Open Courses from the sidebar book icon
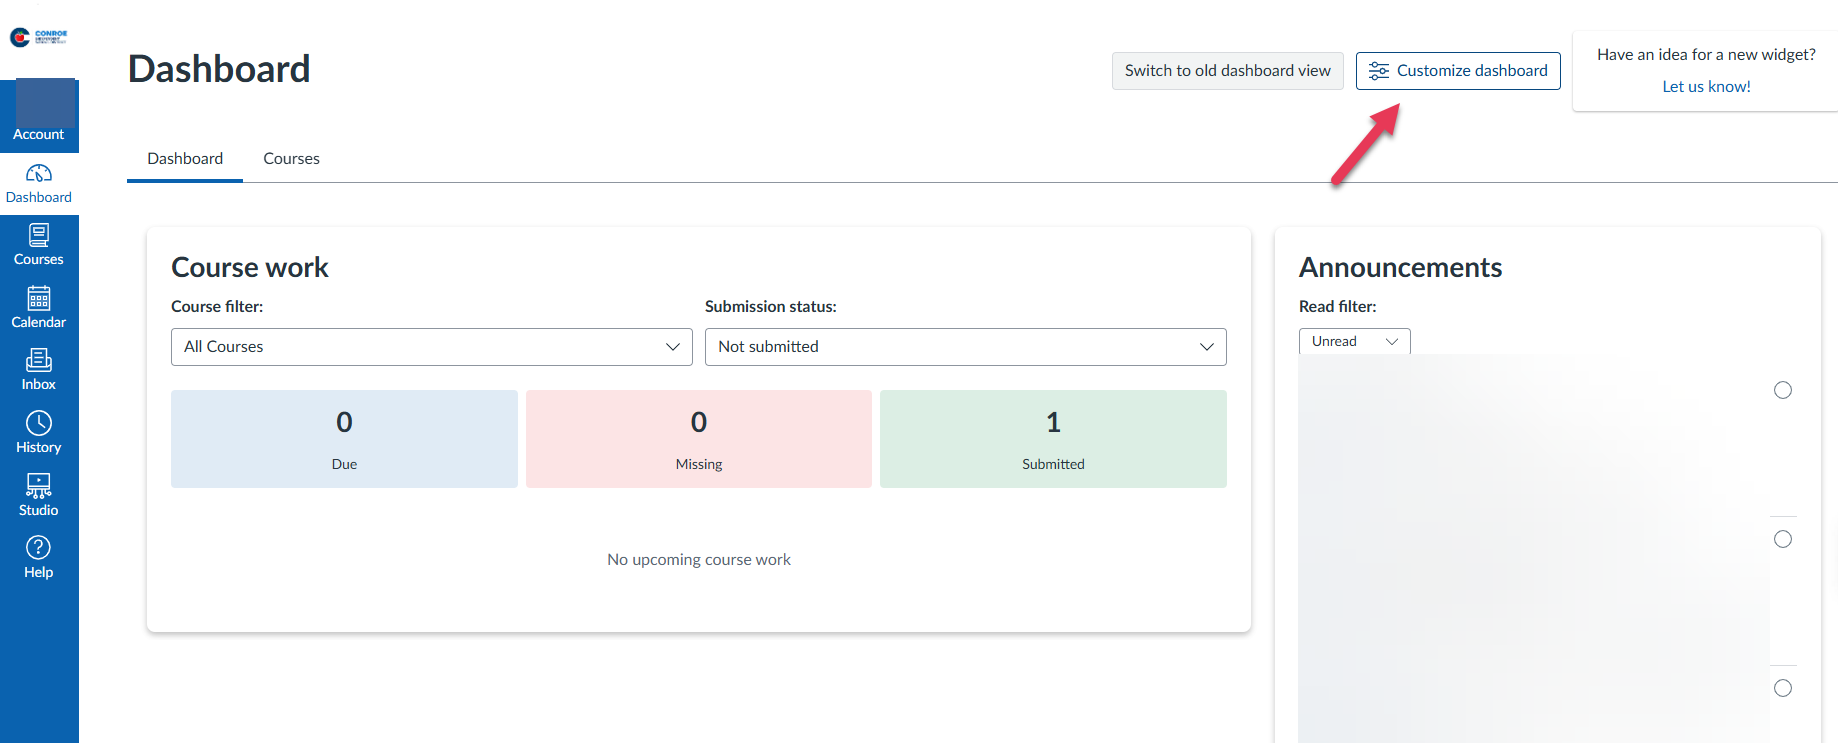The width and height of the screenshot is (1838, 743). click(x=39, y=236)
